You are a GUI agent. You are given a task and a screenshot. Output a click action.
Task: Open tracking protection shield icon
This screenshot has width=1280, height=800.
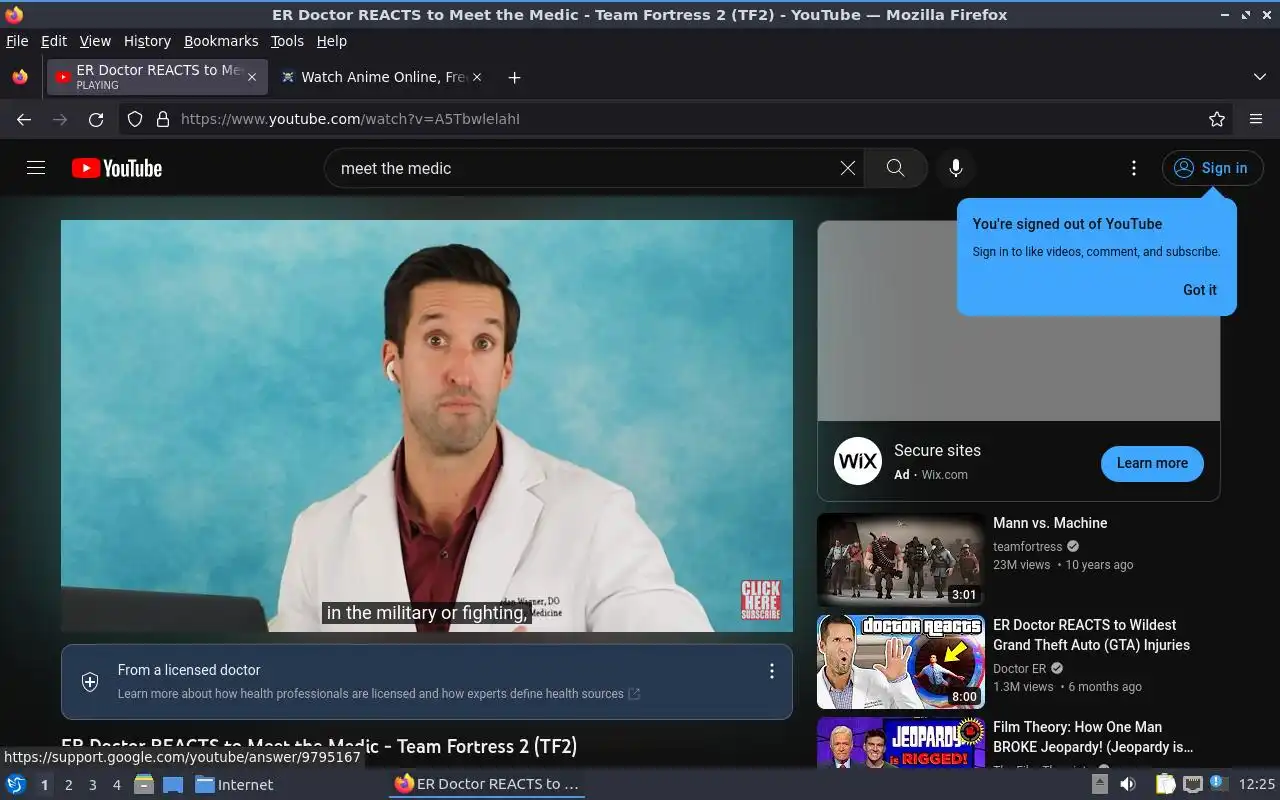tap(135, 119)
